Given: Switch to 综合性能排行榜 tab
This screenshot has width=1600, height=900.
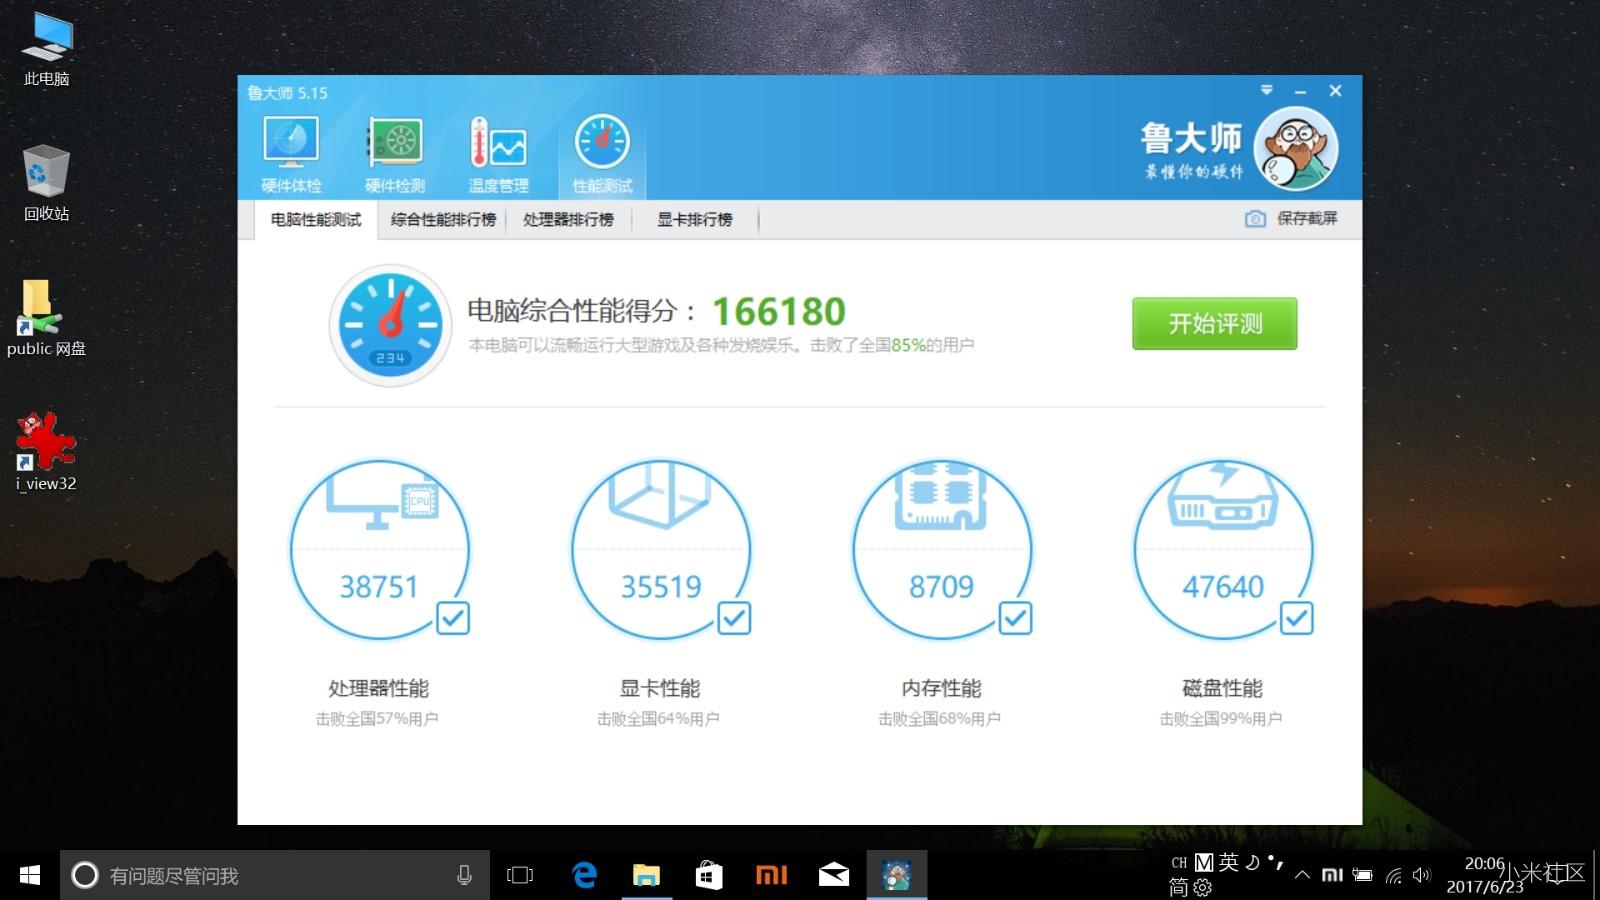Looking at the screenshot, I should click(x=443, y=219).
